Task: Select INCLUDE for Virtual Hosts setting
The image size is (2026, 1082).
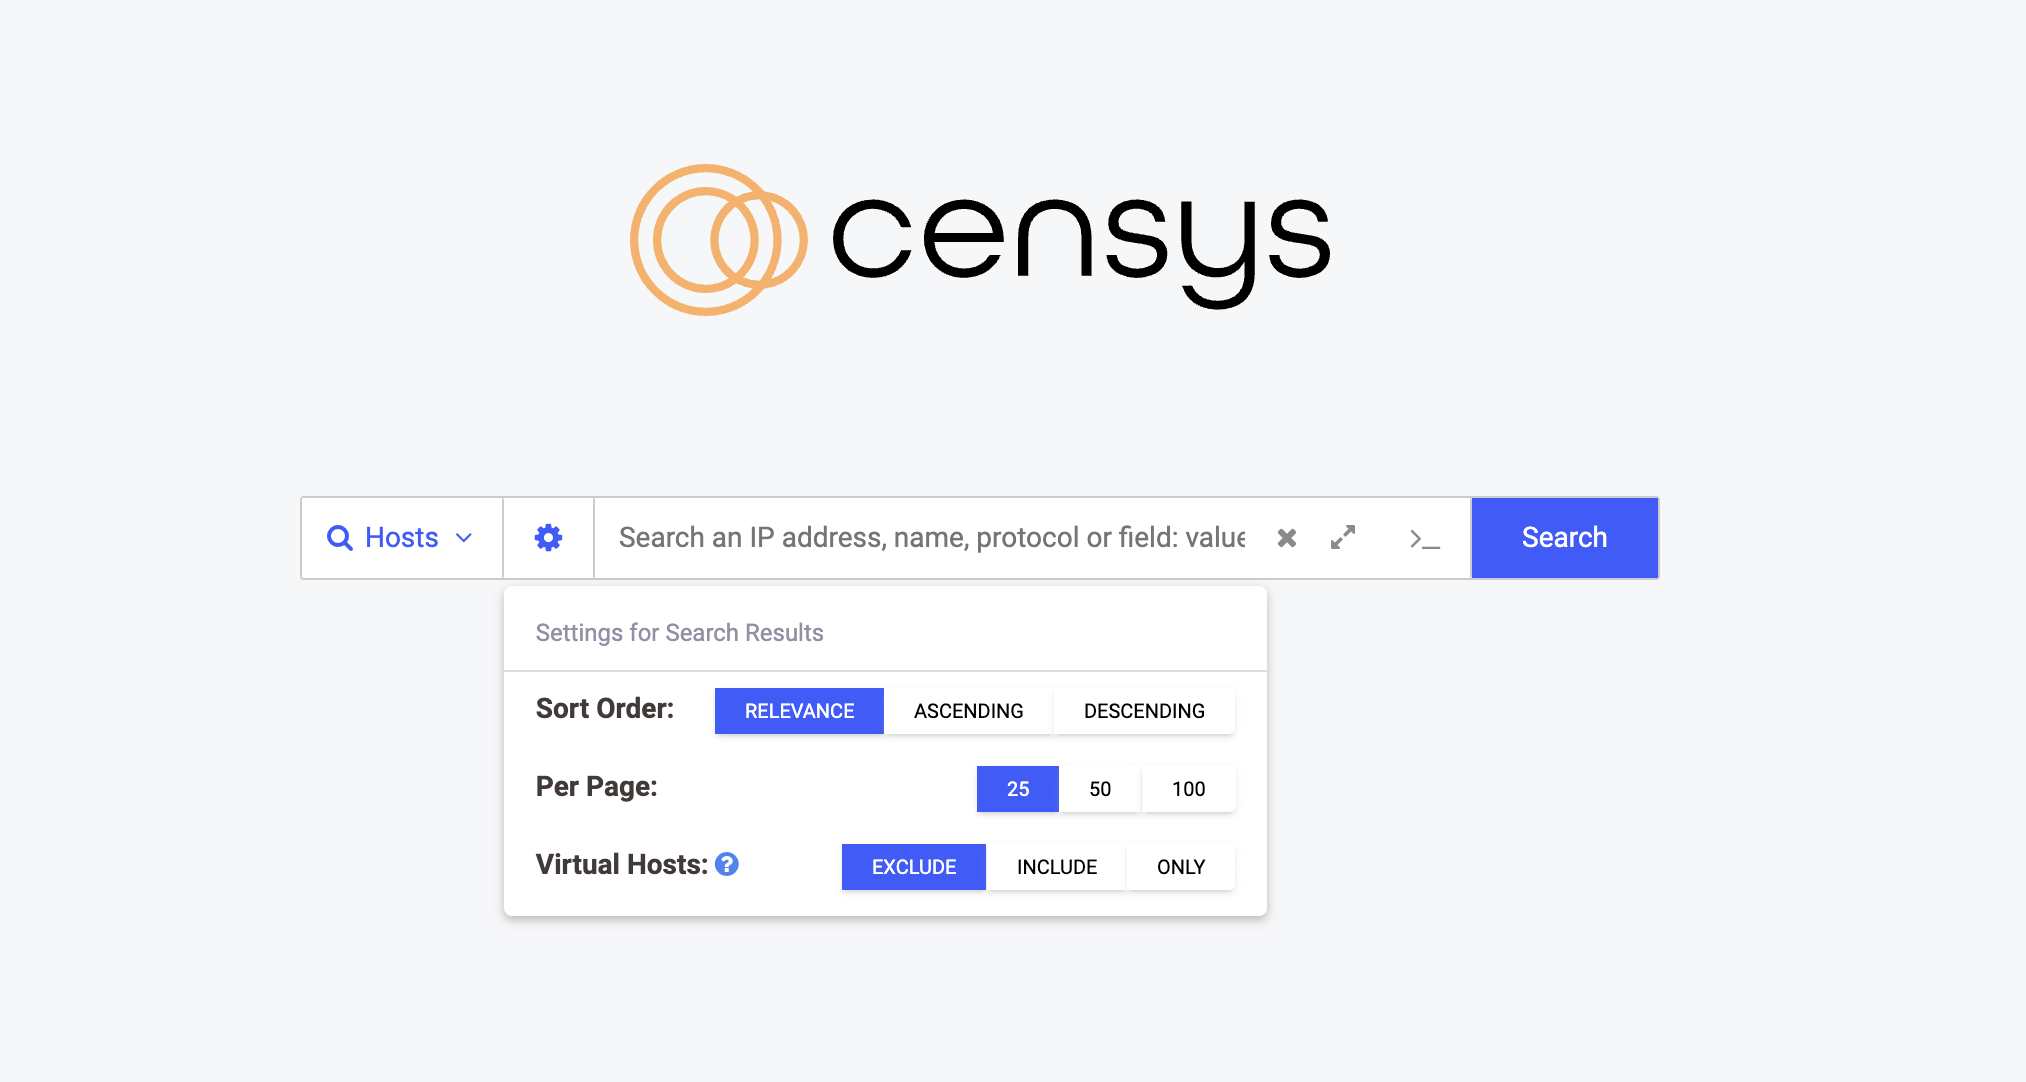Action: [1057, 867]
